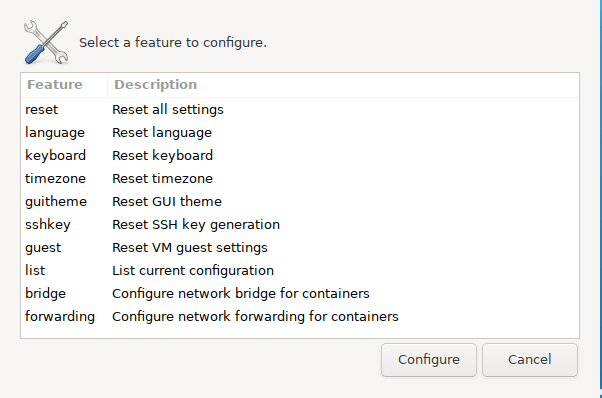Click the Cancel button
The image size is (602, 398).
coord(530,360)
